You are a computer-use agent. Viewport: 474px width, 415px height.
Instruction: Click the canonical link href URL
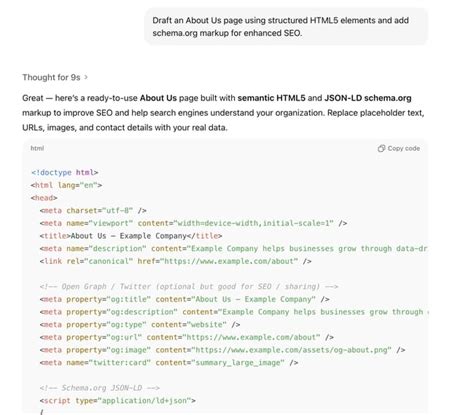[229, 261]
